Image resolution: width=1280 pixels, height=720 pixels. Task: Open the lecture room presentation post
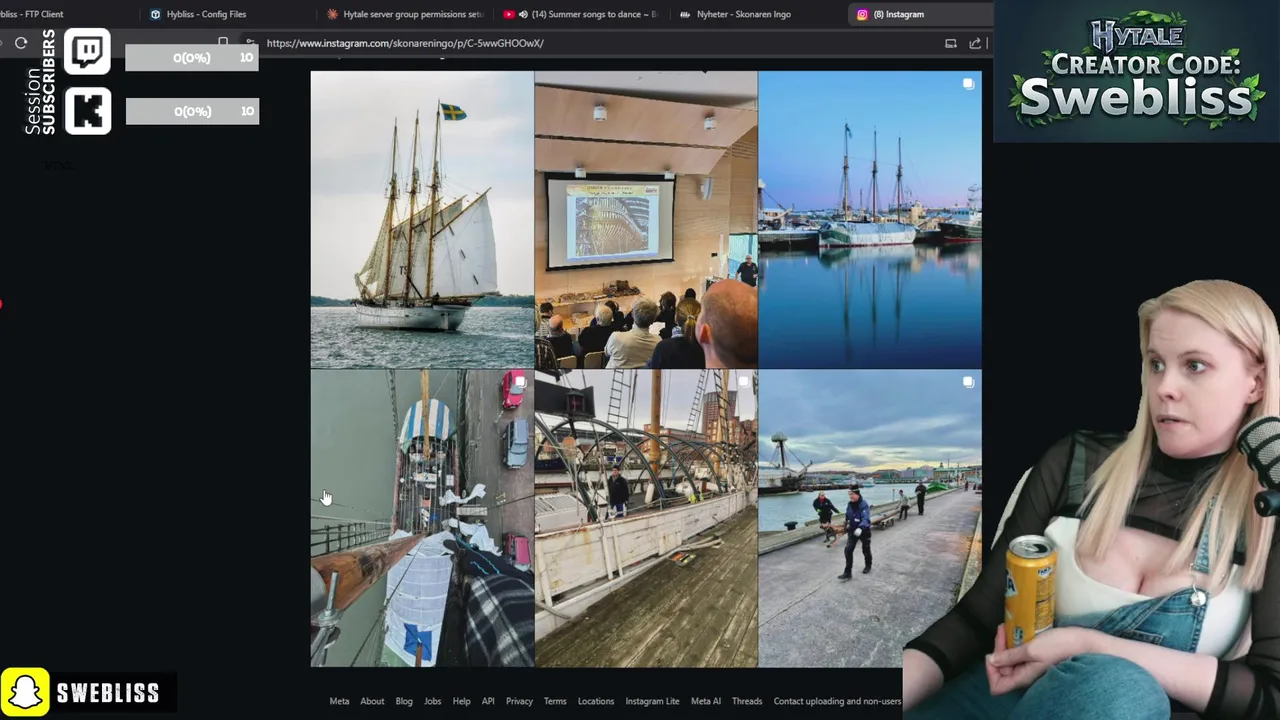pos(646,219)
